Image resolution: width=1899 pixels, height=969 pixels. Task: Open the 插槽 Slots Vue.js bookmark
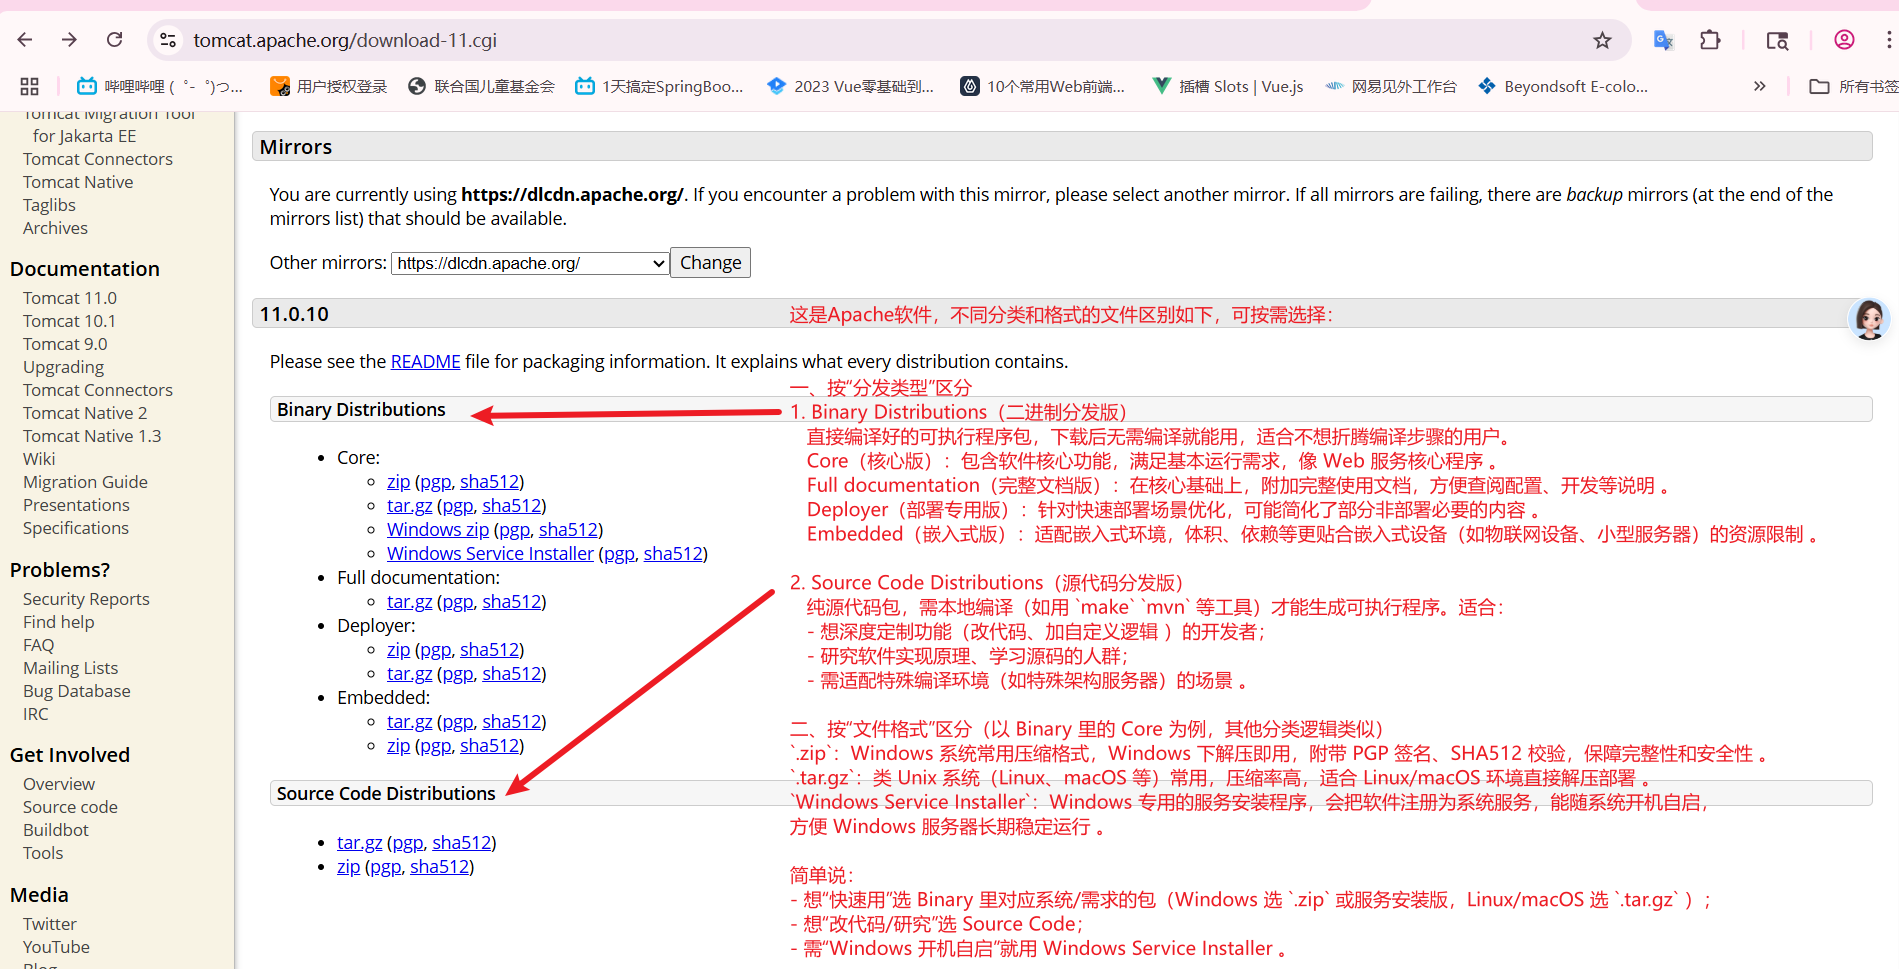[1228, 86]
